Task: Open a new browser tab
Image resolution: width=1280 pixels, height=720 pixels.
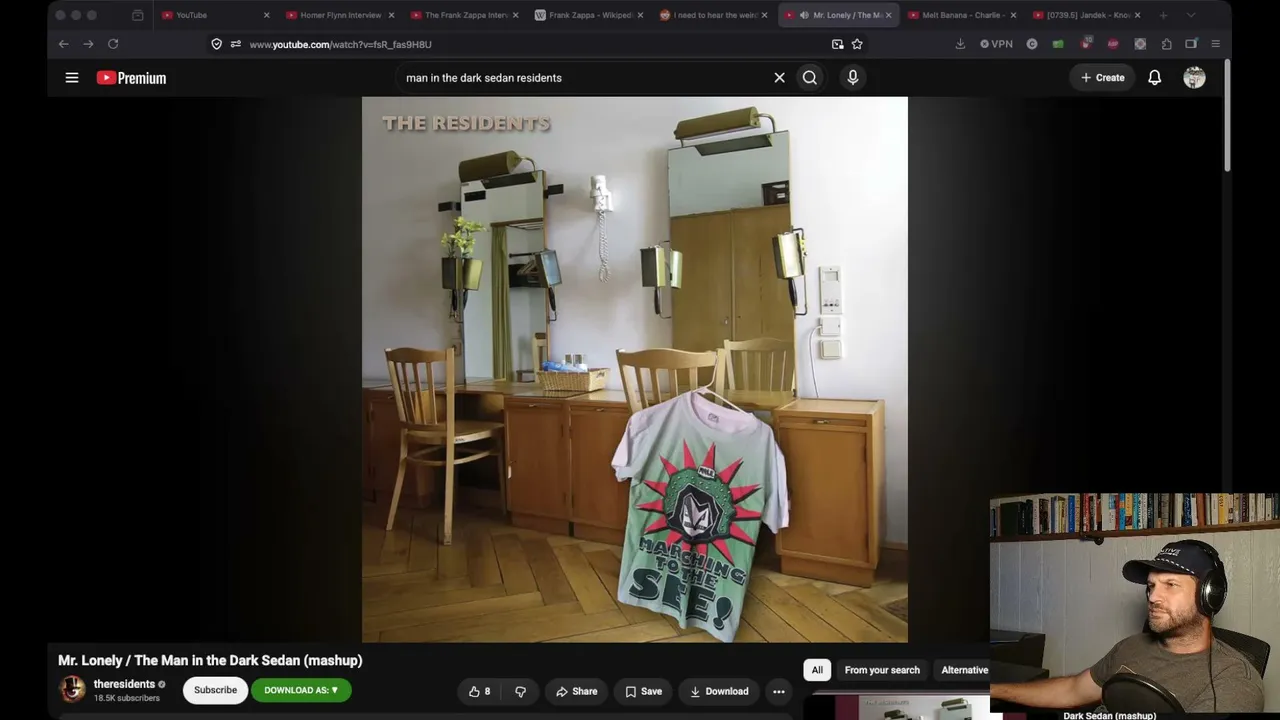Action: tap(1163, 15)
